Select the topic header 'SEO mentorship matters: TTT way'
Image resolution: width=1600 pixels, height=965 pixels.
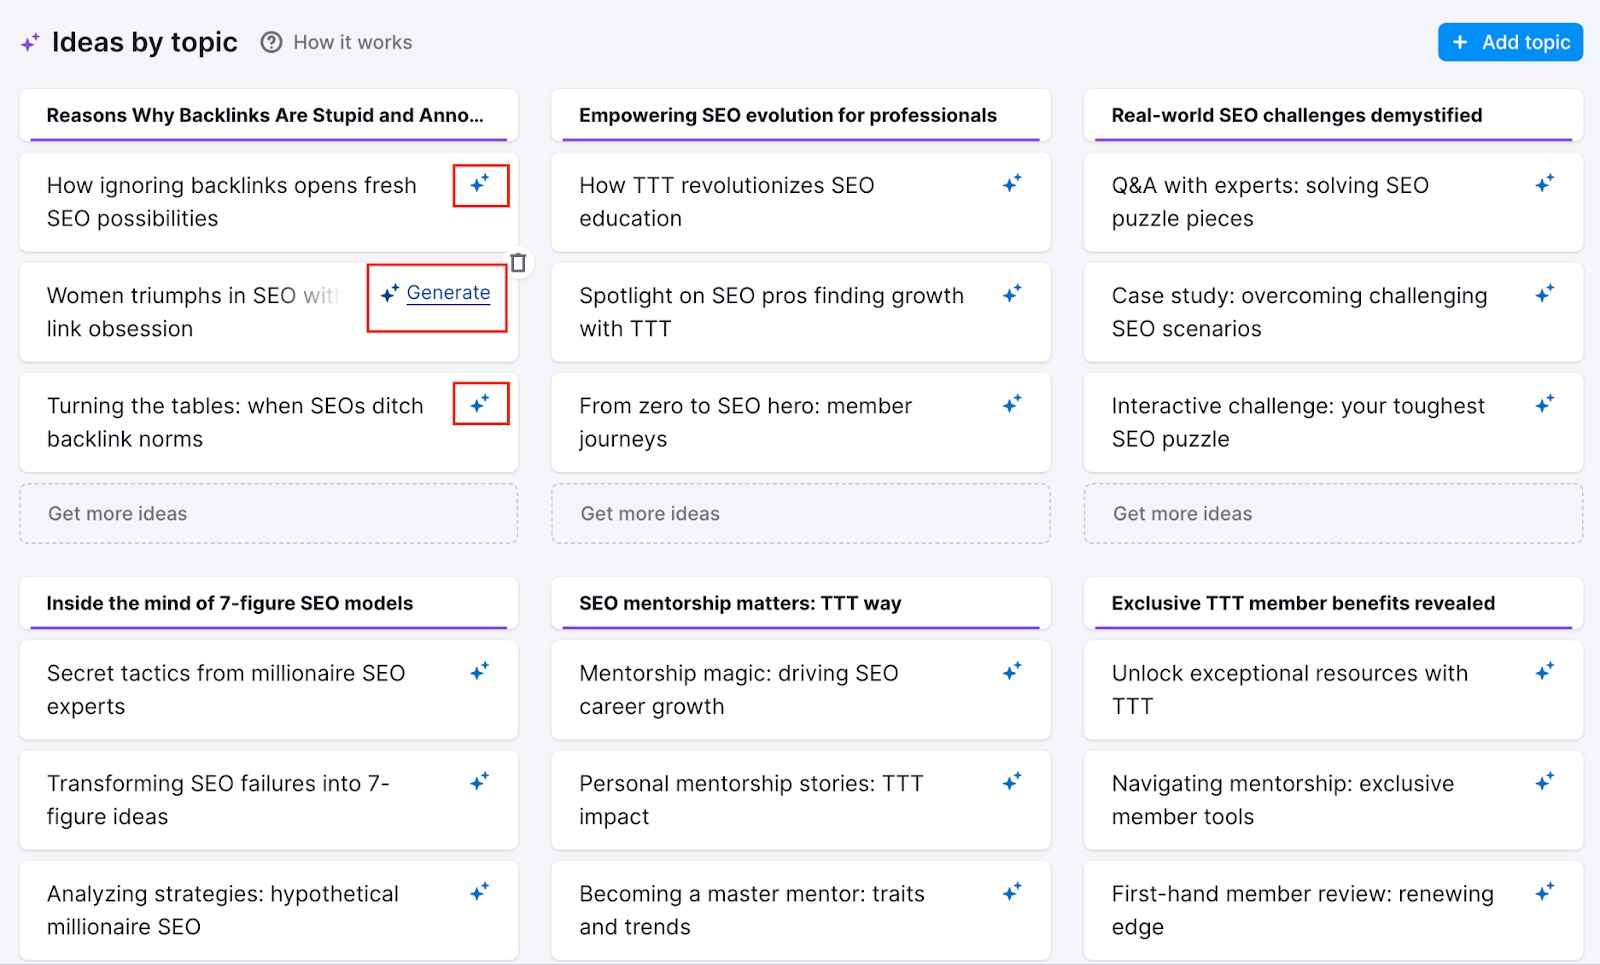[740, 603]
